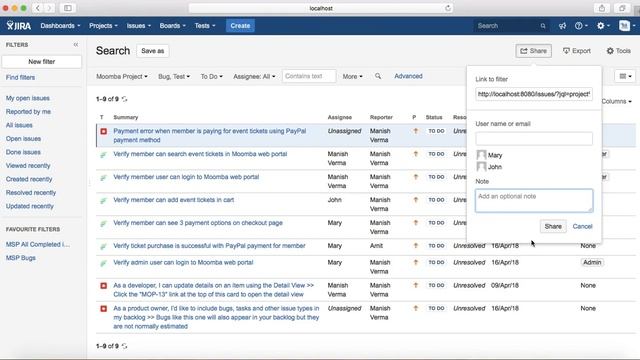This screenshot has width=640, height=360.
Task: Open Payment error PayPal issue link
Action: pyautogui.click(x=209, y=136)
